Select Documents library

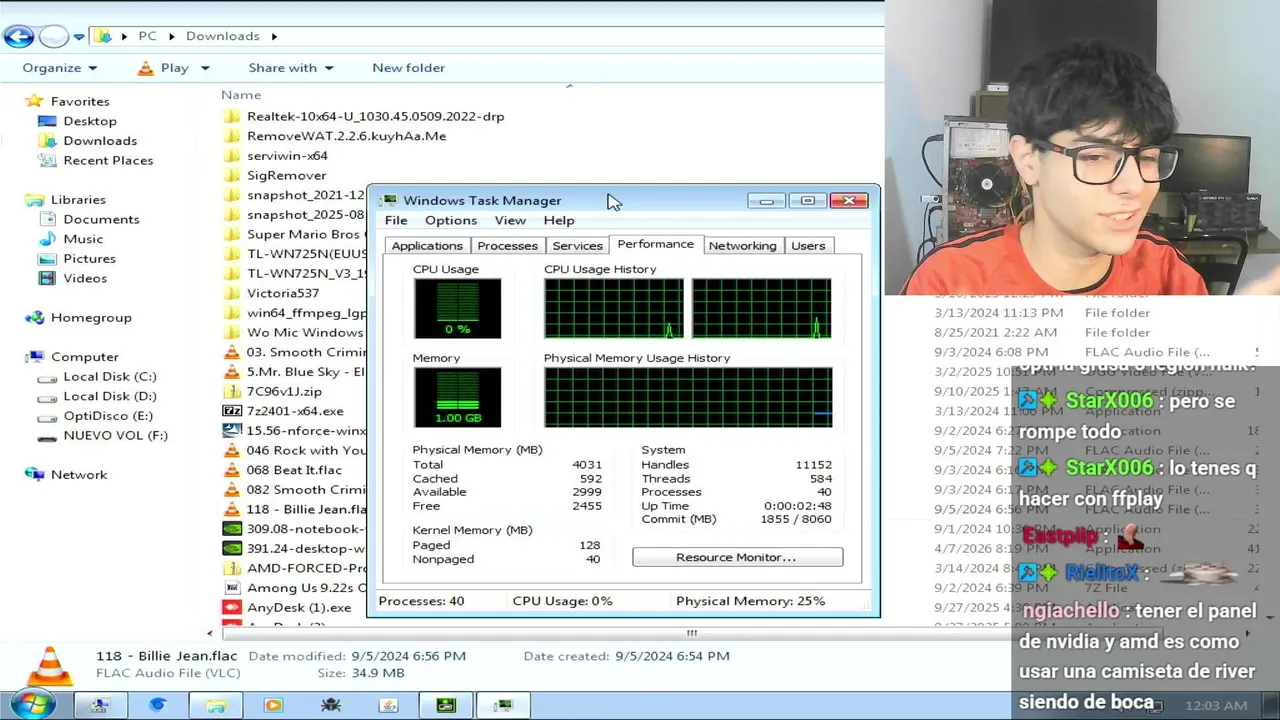[101, 219]
